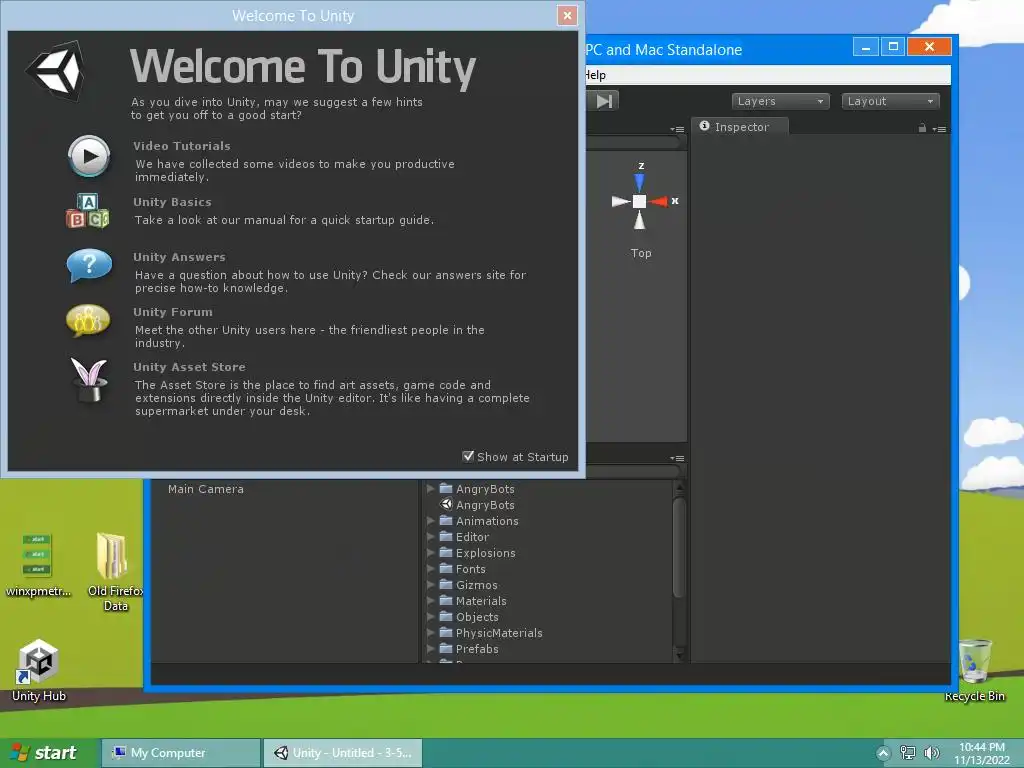
Task: Click the Project panel vertical scrollbar
Action: (679, 547)
